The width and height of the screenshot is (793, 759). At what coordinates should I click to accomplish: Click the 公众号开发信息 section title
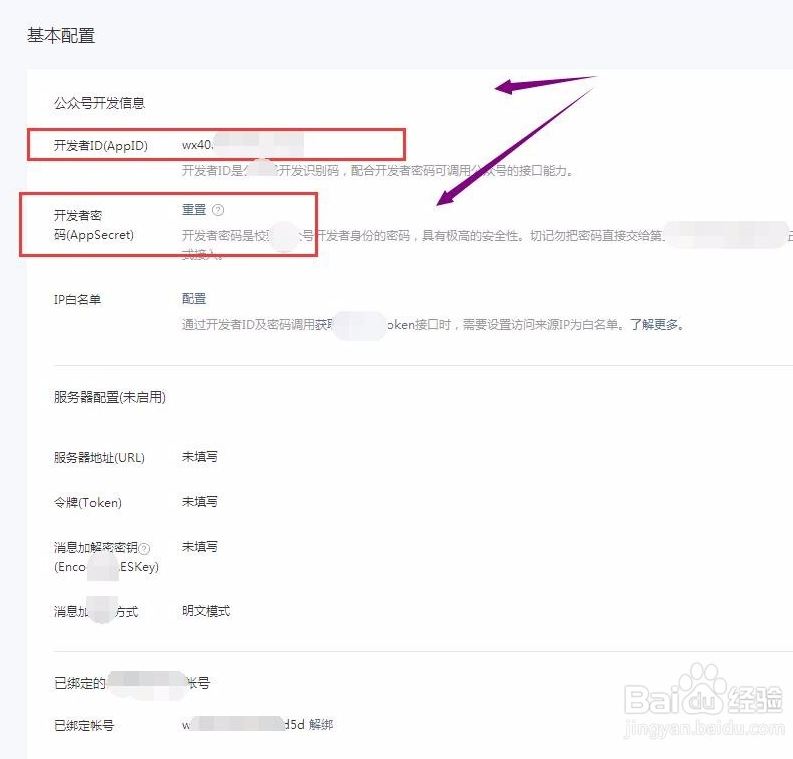point(100,103)
